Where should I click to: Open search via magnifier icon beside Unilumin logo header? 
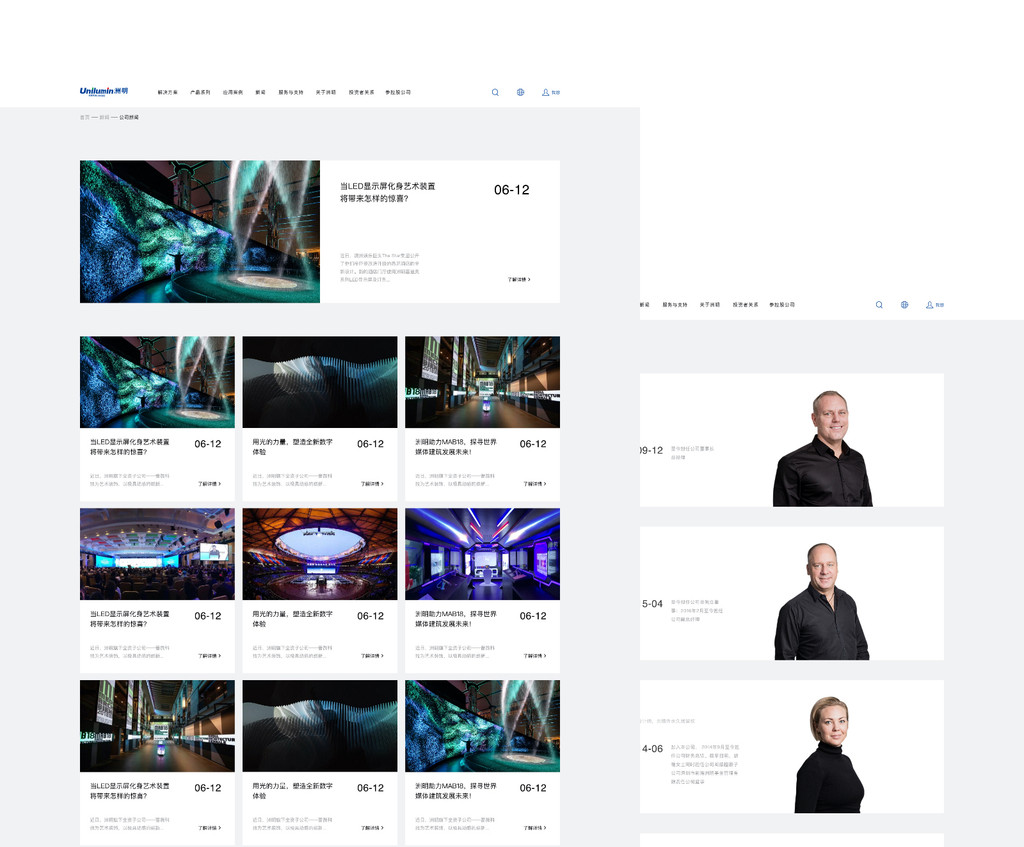pyautogui.click(x=495, y=92)
